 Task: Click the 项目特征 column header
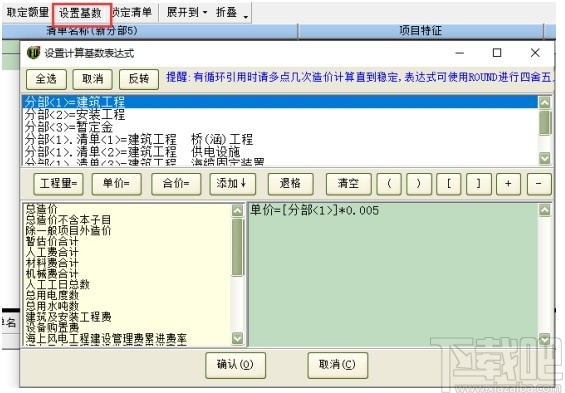421,31
